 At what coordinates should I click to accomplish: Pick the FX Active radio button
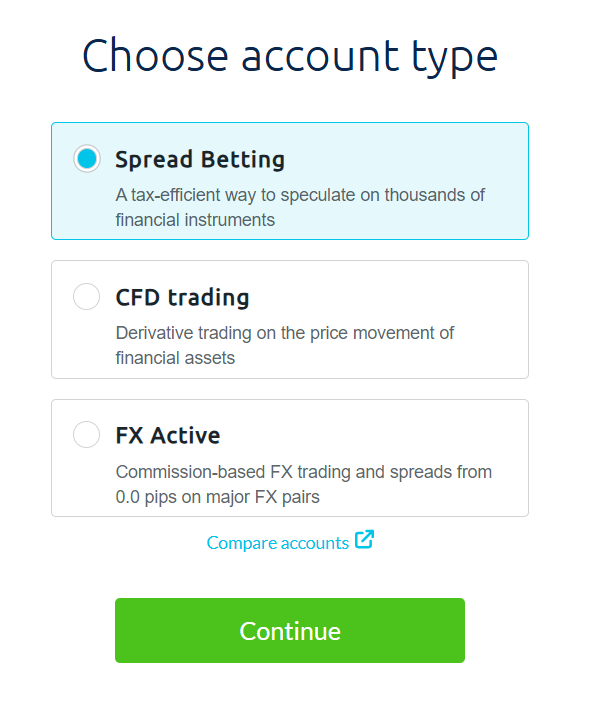[87, 434]
